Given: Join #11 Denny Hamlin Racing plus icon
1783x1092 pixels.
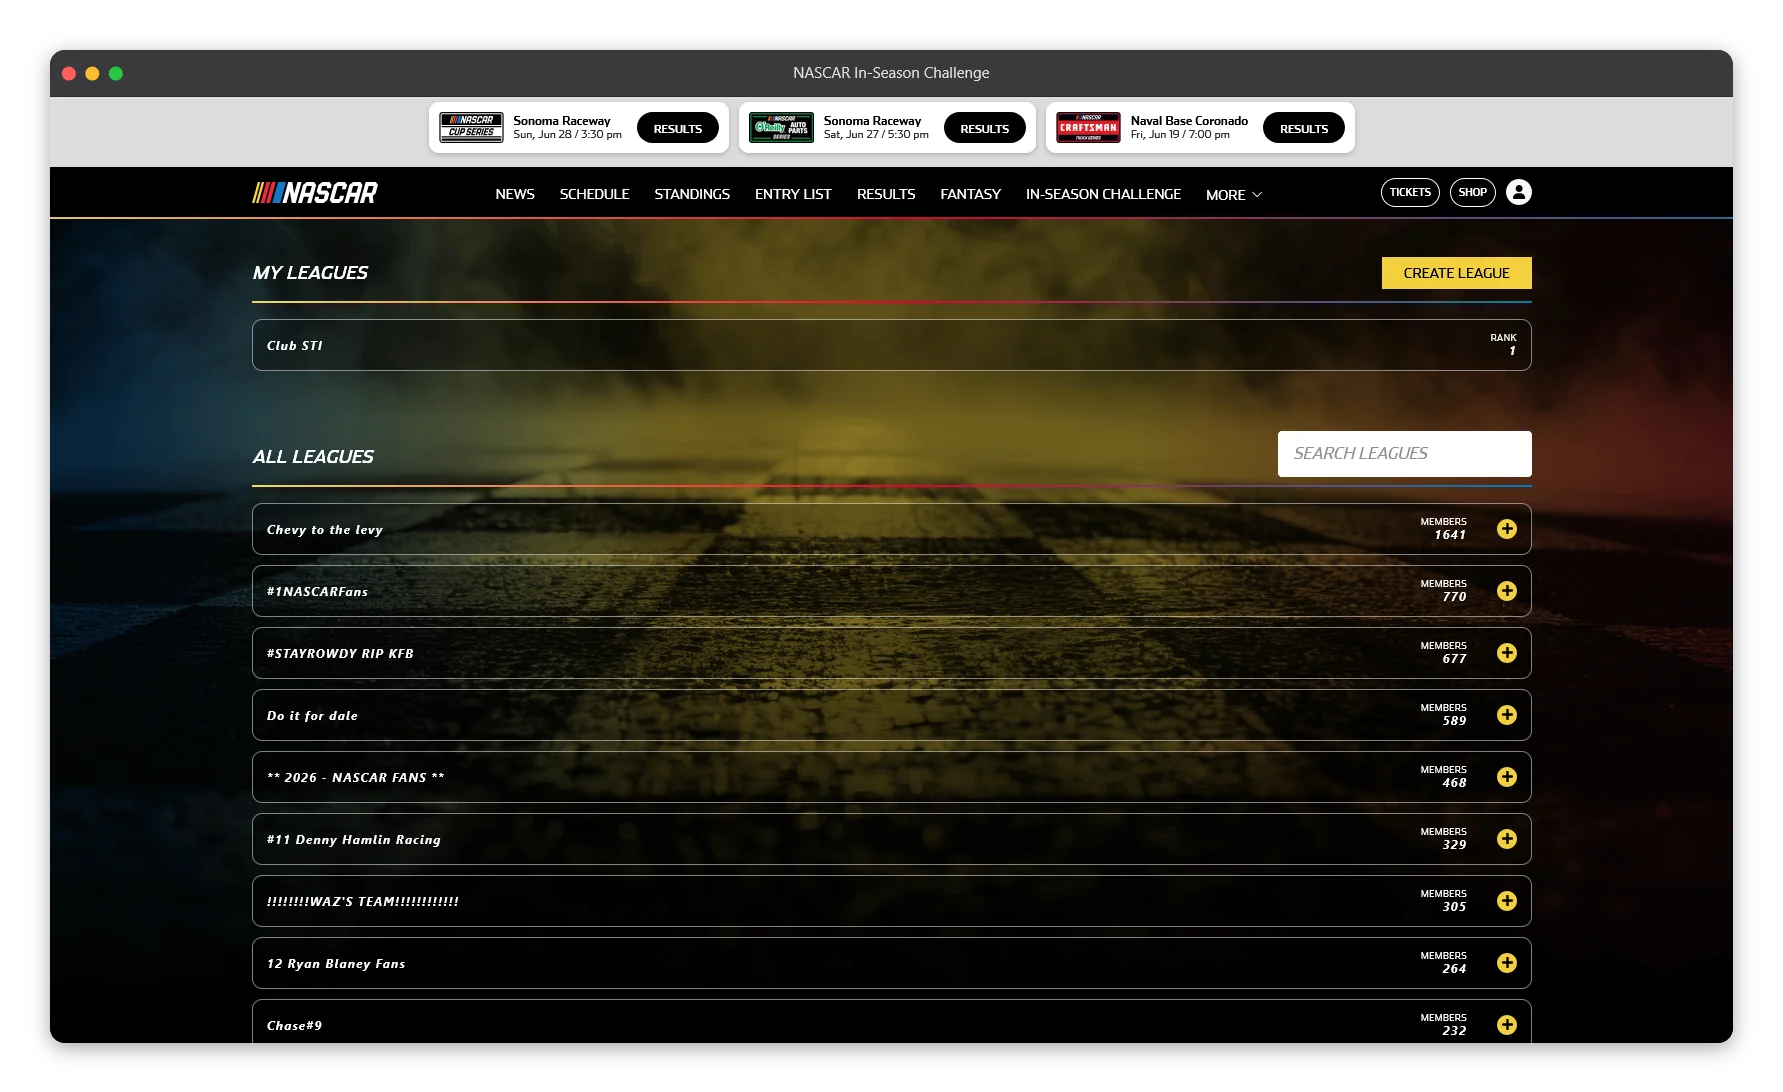Looking at the screenshot, I should [1506, 839].
